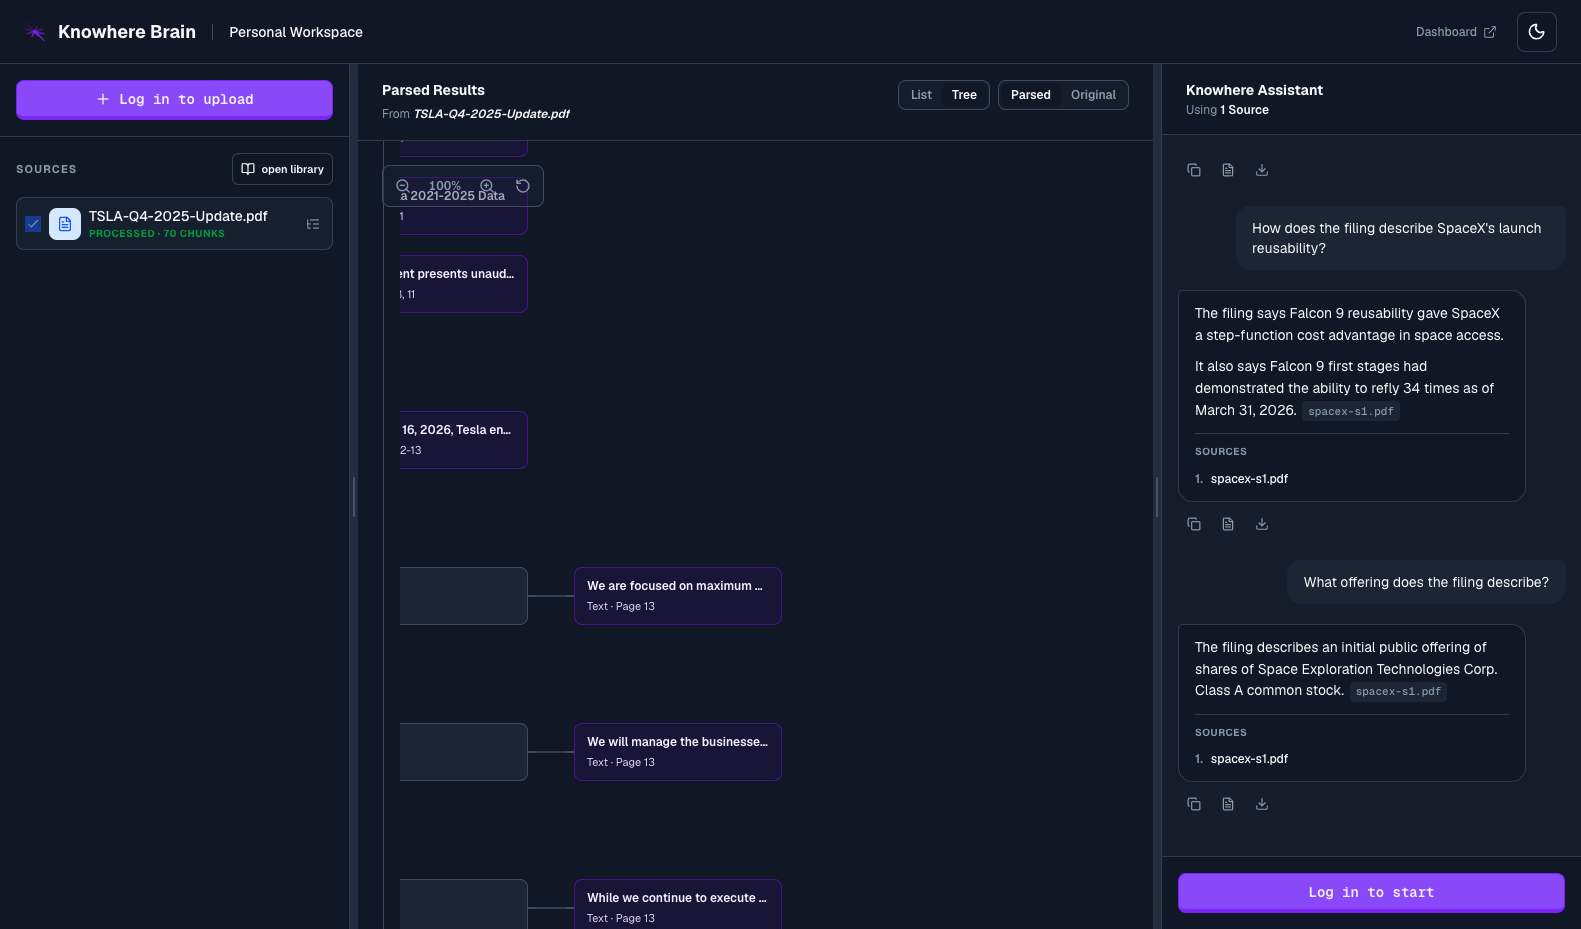Copy the initial public offering answer
1581x929 pixels.
coord(1194,804)
